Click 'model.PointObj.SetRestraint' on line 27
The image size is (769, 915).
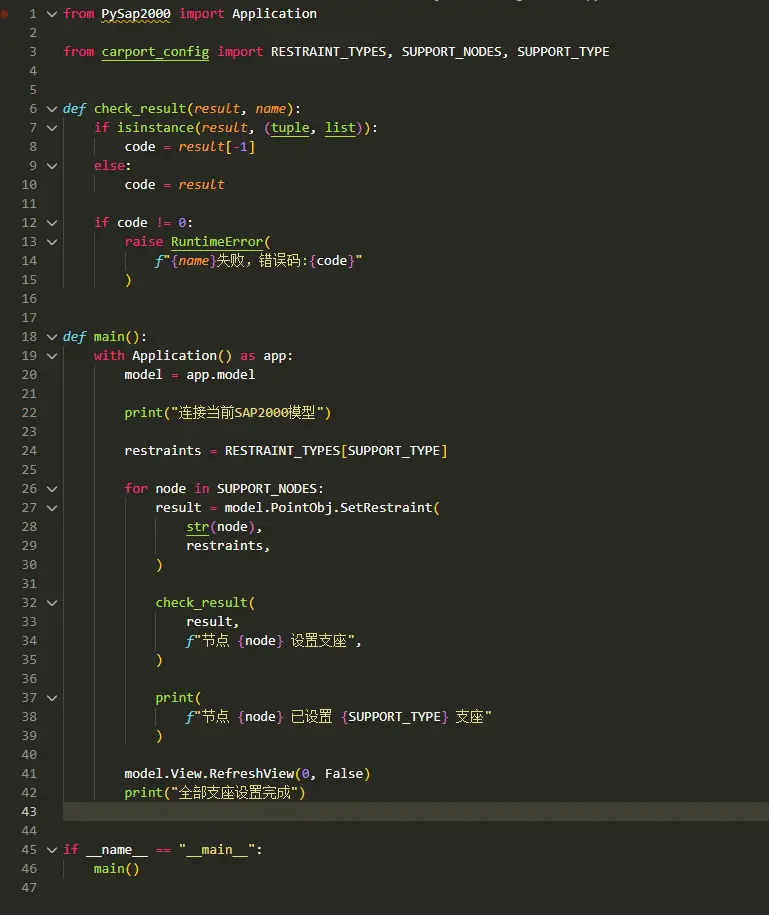328,508
